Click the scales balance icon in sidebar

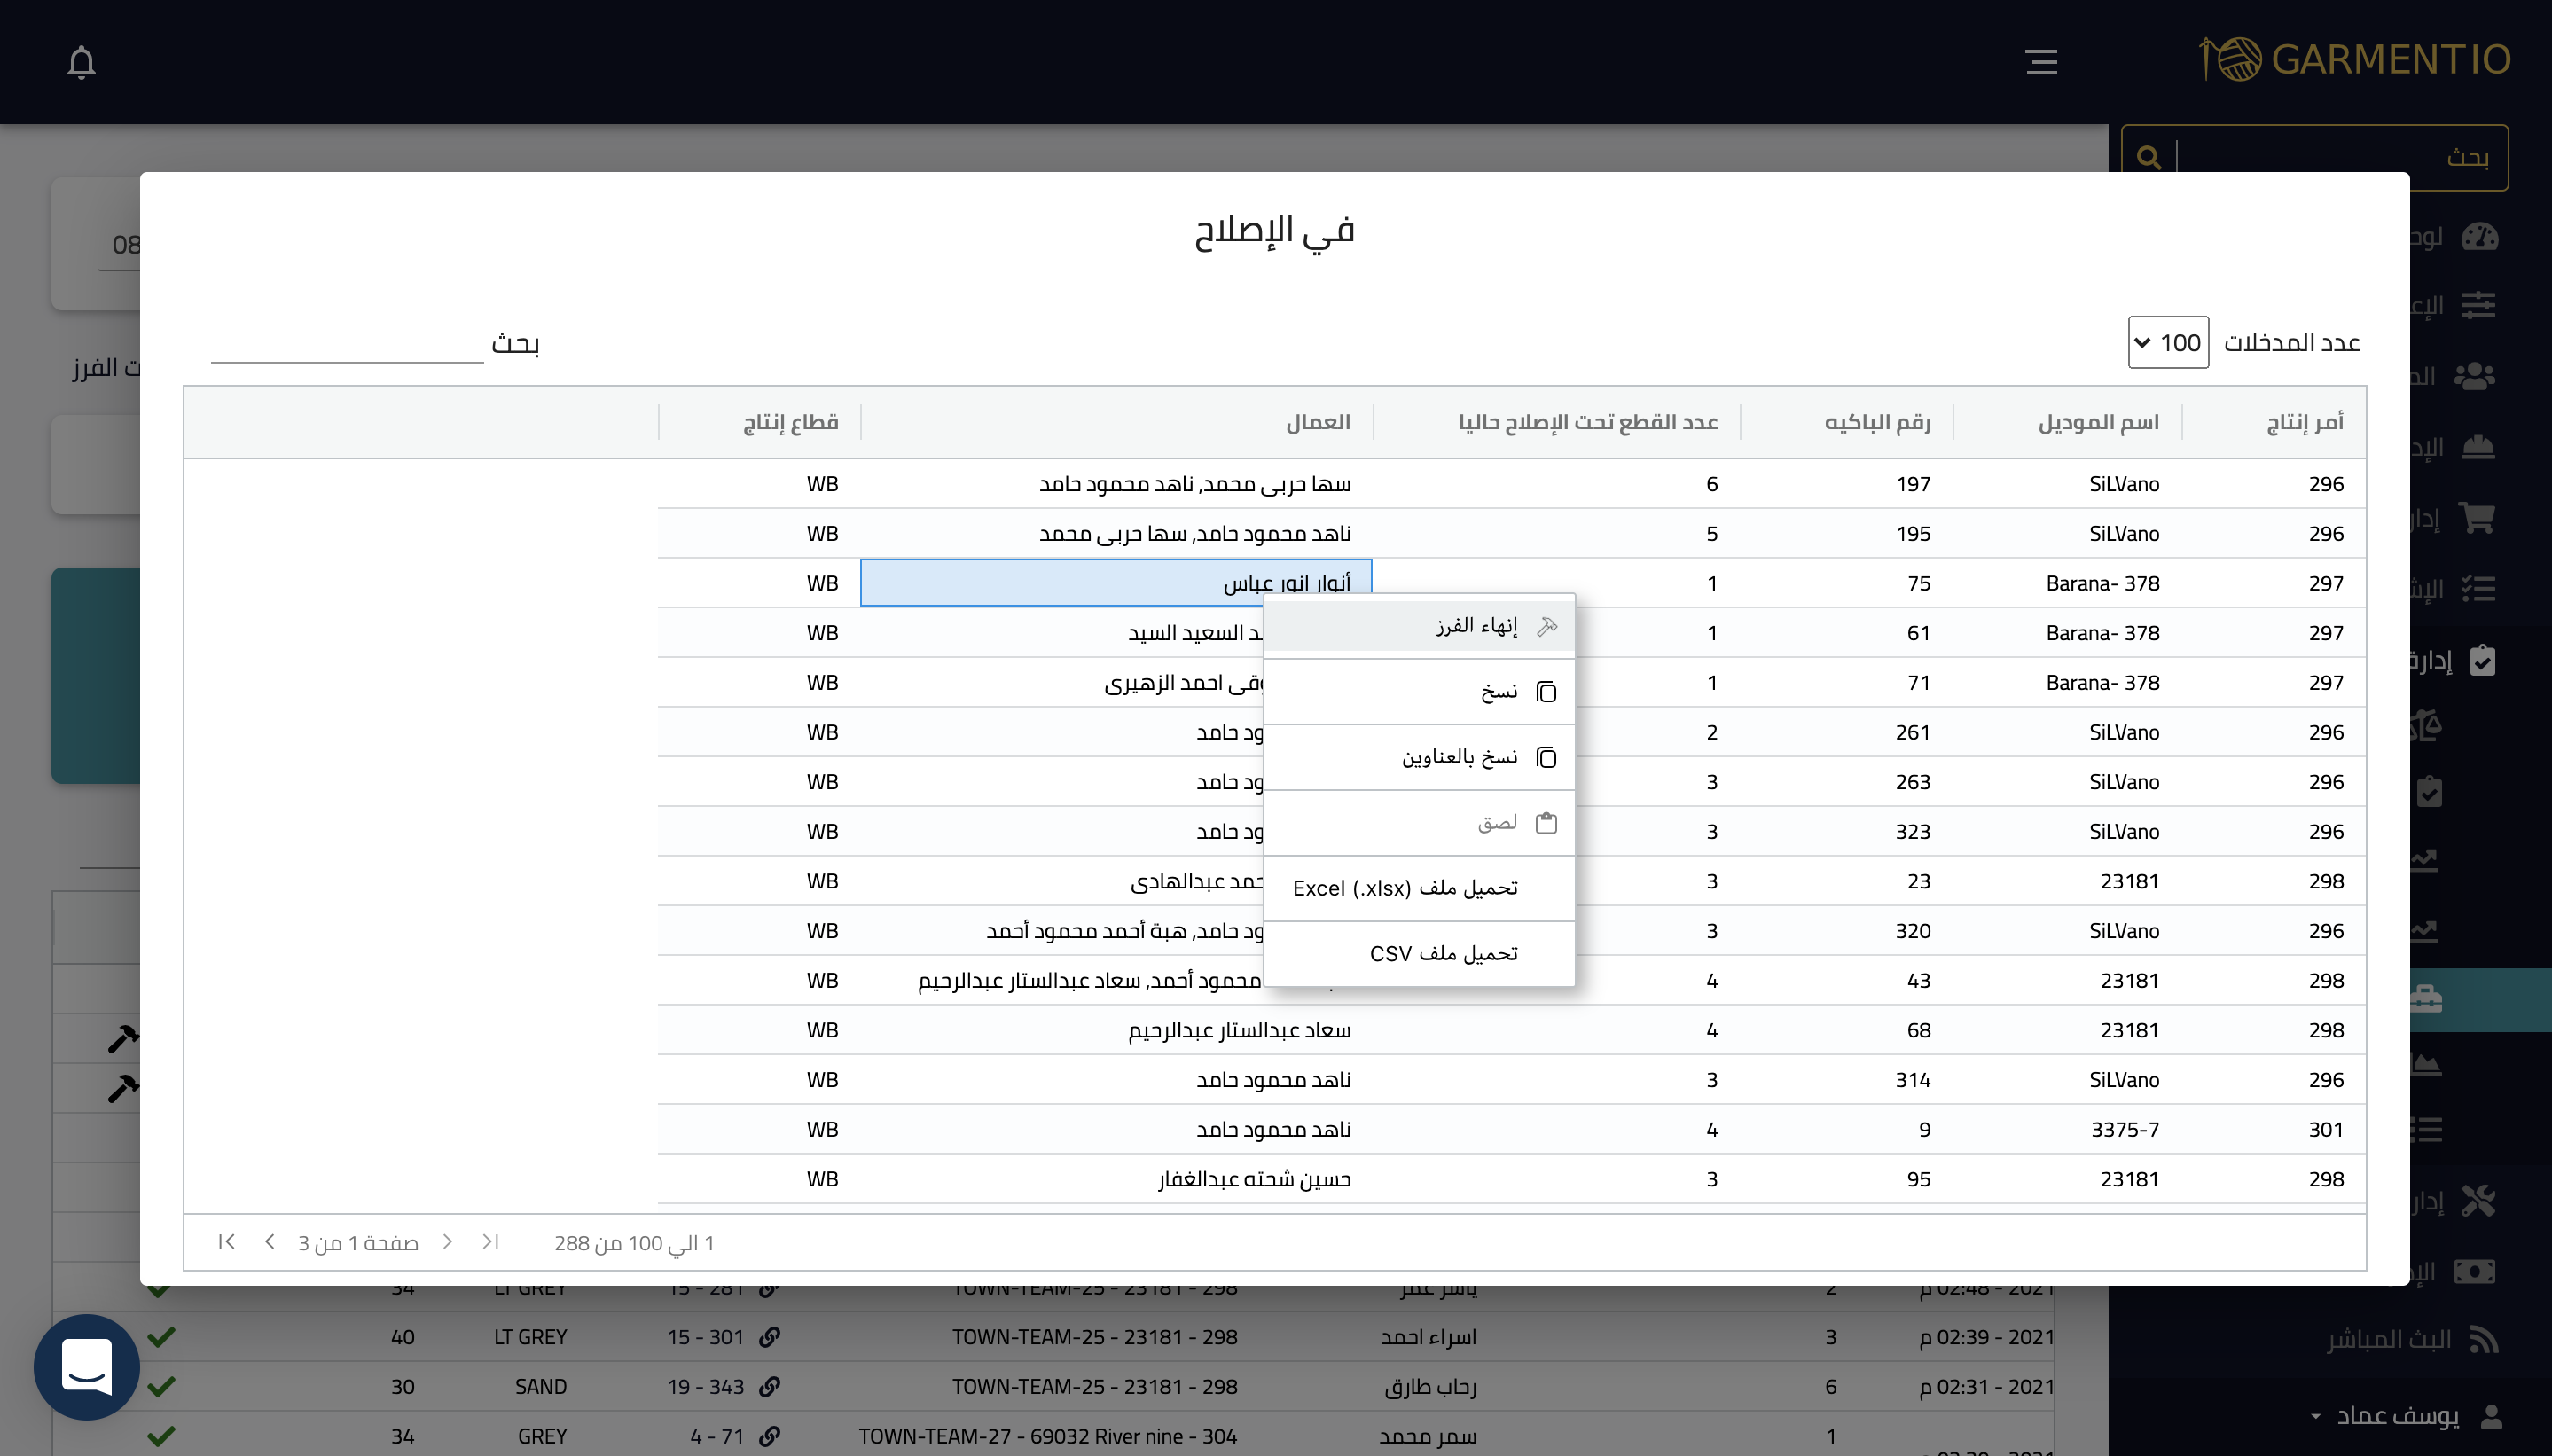click(x=2427, y=725)
